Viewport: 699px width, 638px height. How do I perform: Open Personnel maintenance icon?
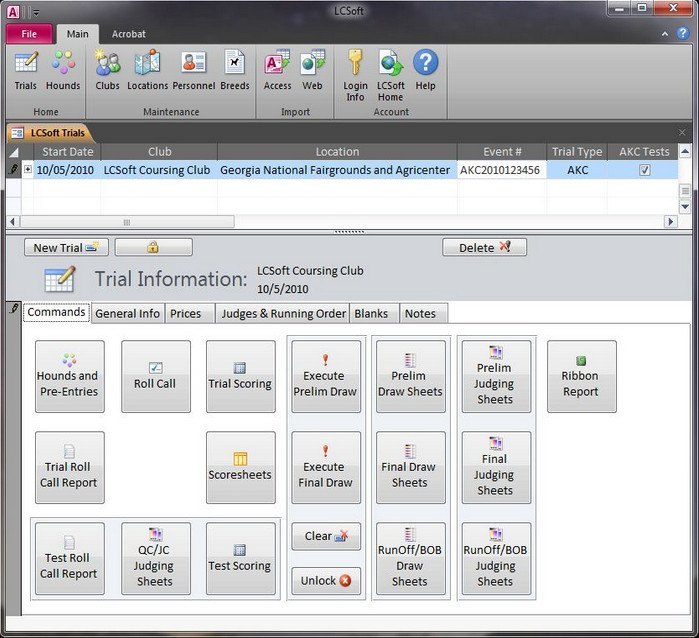[193, 70]
